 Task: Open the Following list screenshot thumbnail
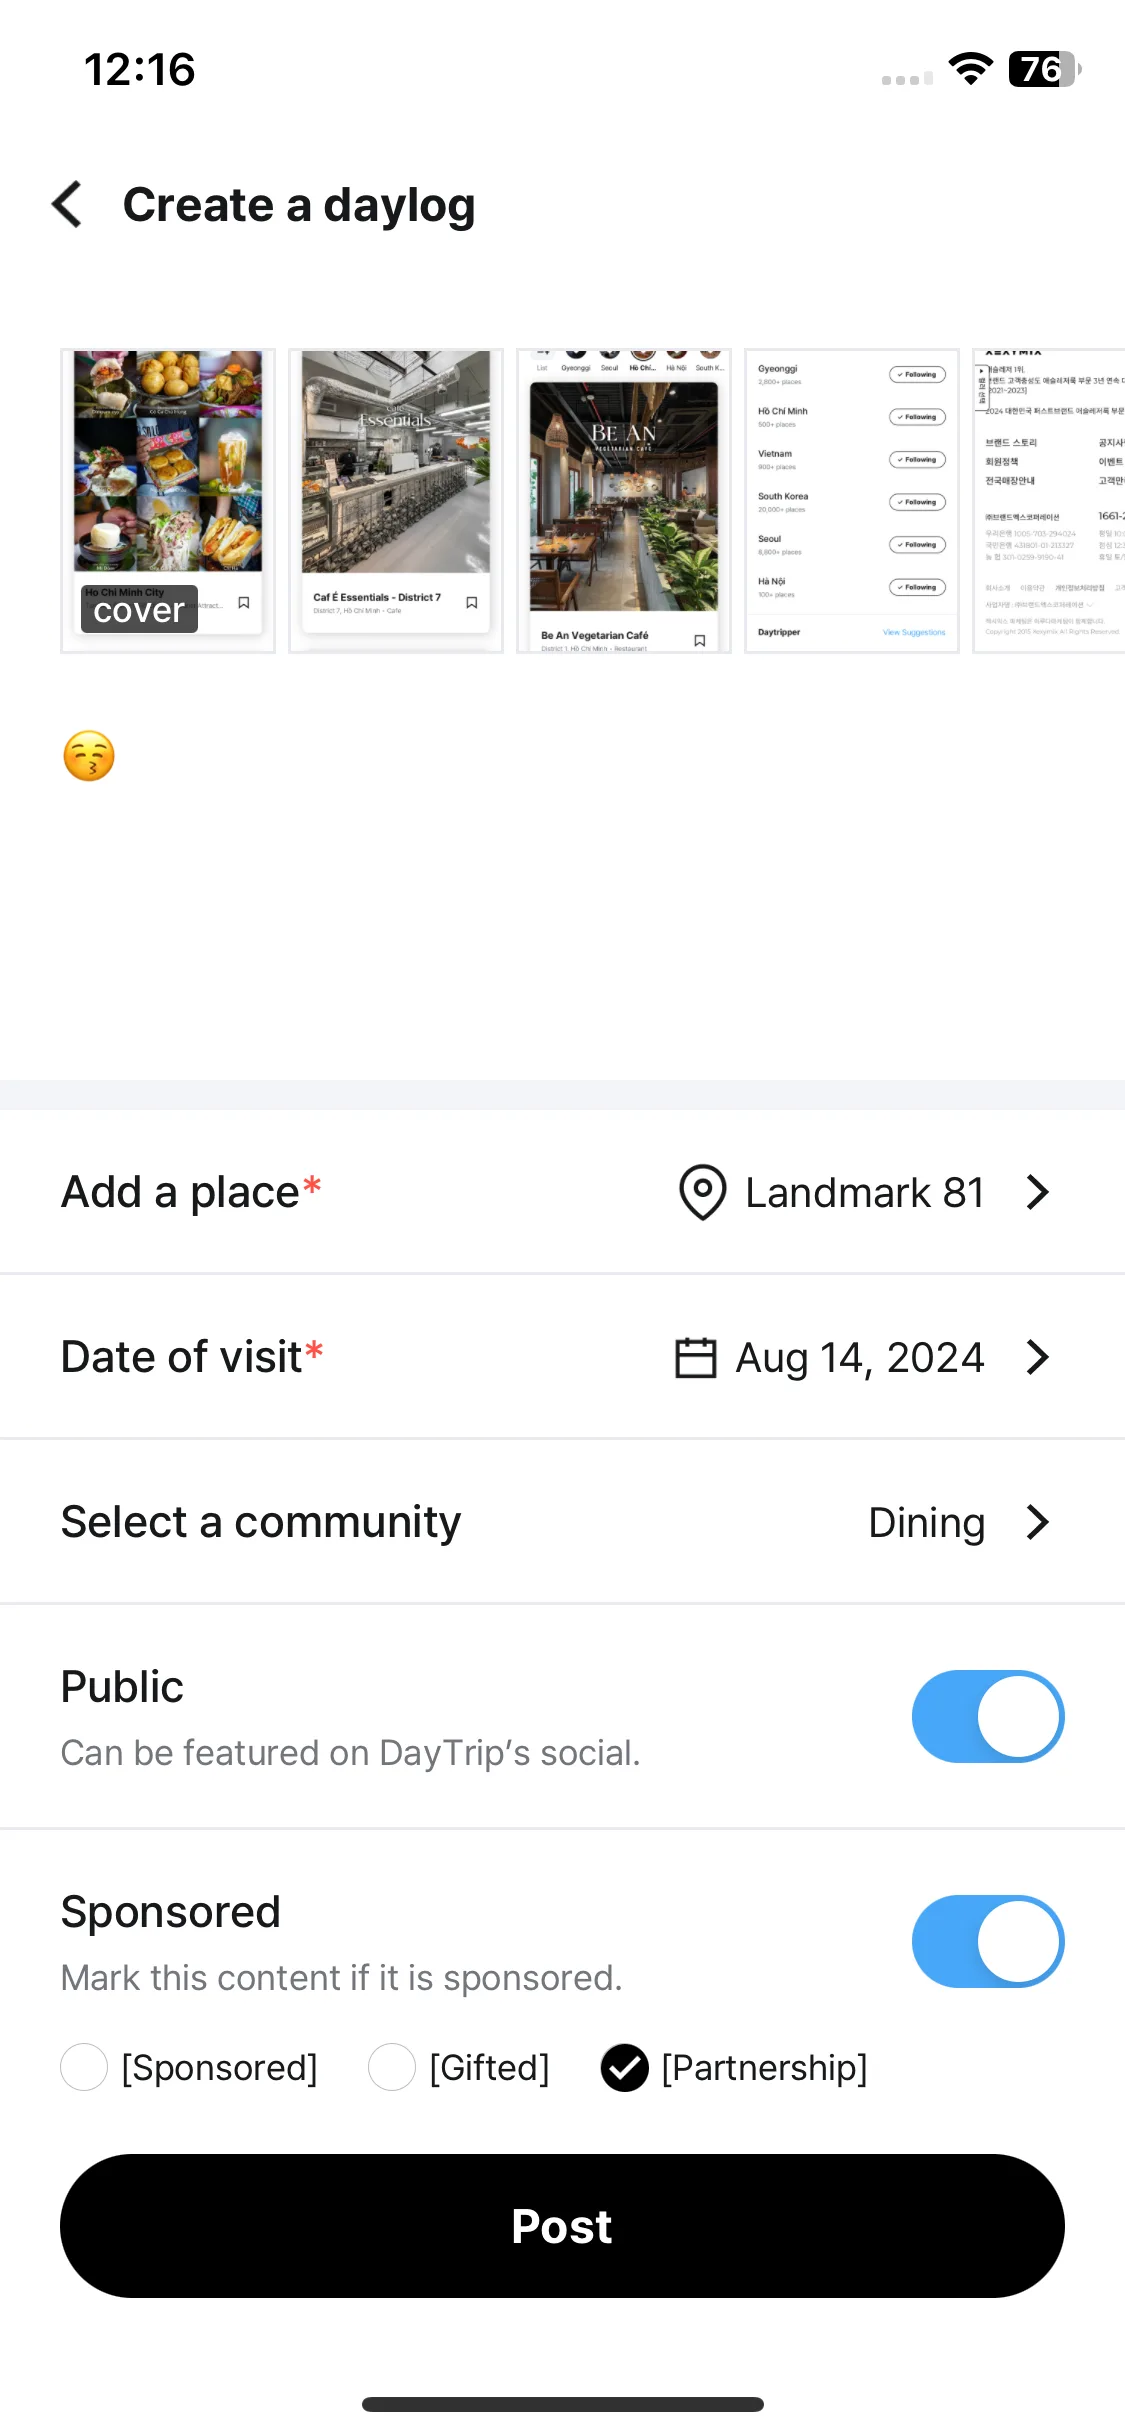(852, 501)
